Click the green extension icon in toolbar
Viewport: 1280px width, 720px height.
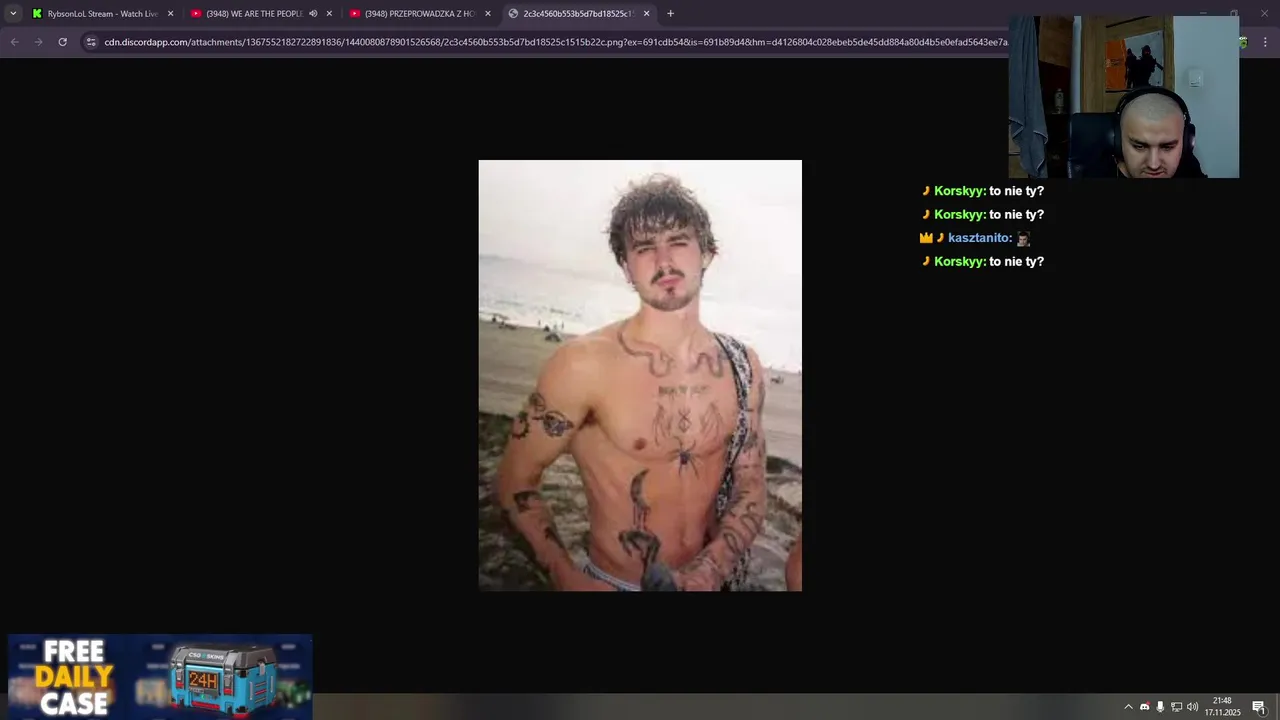(1243, 42)
